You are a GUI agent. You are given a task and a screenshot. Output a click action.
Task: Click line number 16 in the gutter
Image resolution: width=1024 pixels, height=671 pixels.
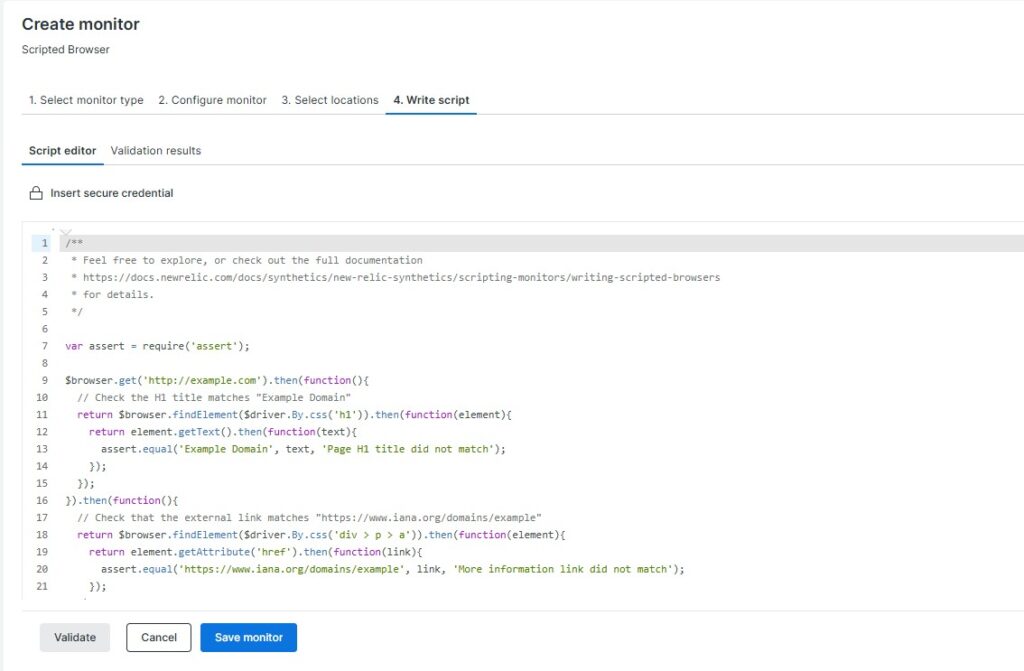(43, 500)
